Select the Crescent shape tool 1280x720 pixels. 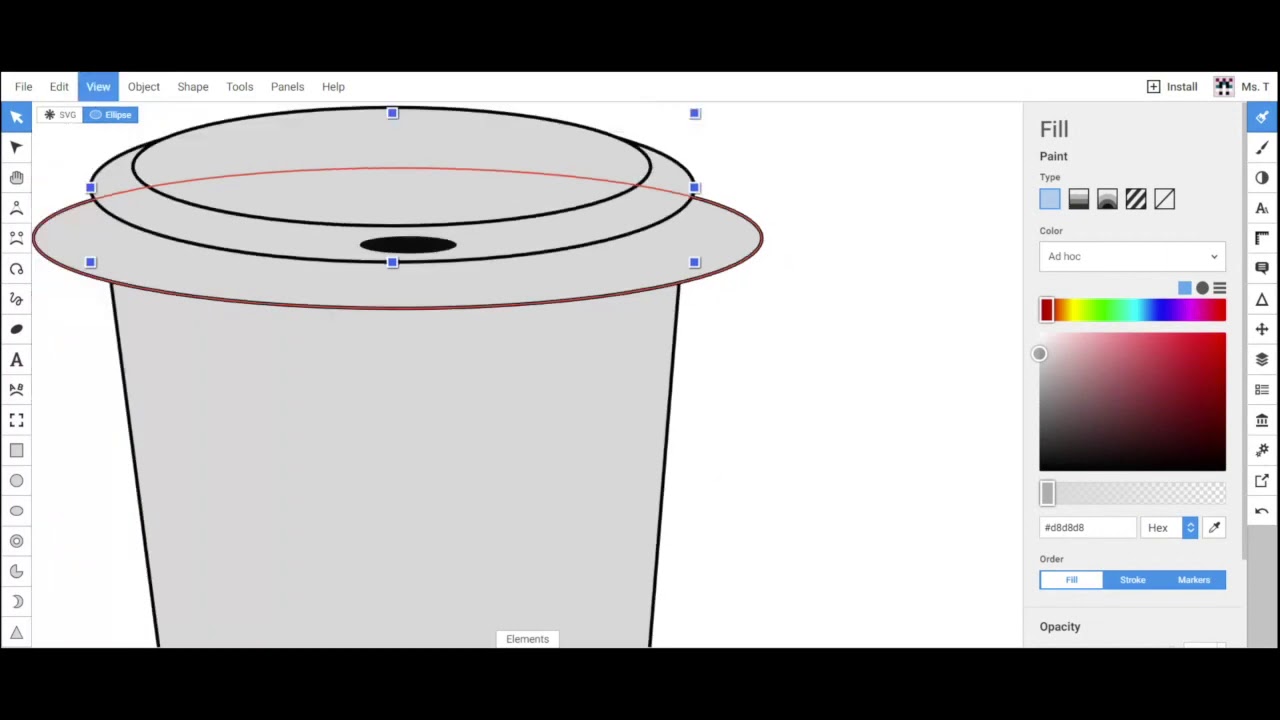tap(16, 602)
